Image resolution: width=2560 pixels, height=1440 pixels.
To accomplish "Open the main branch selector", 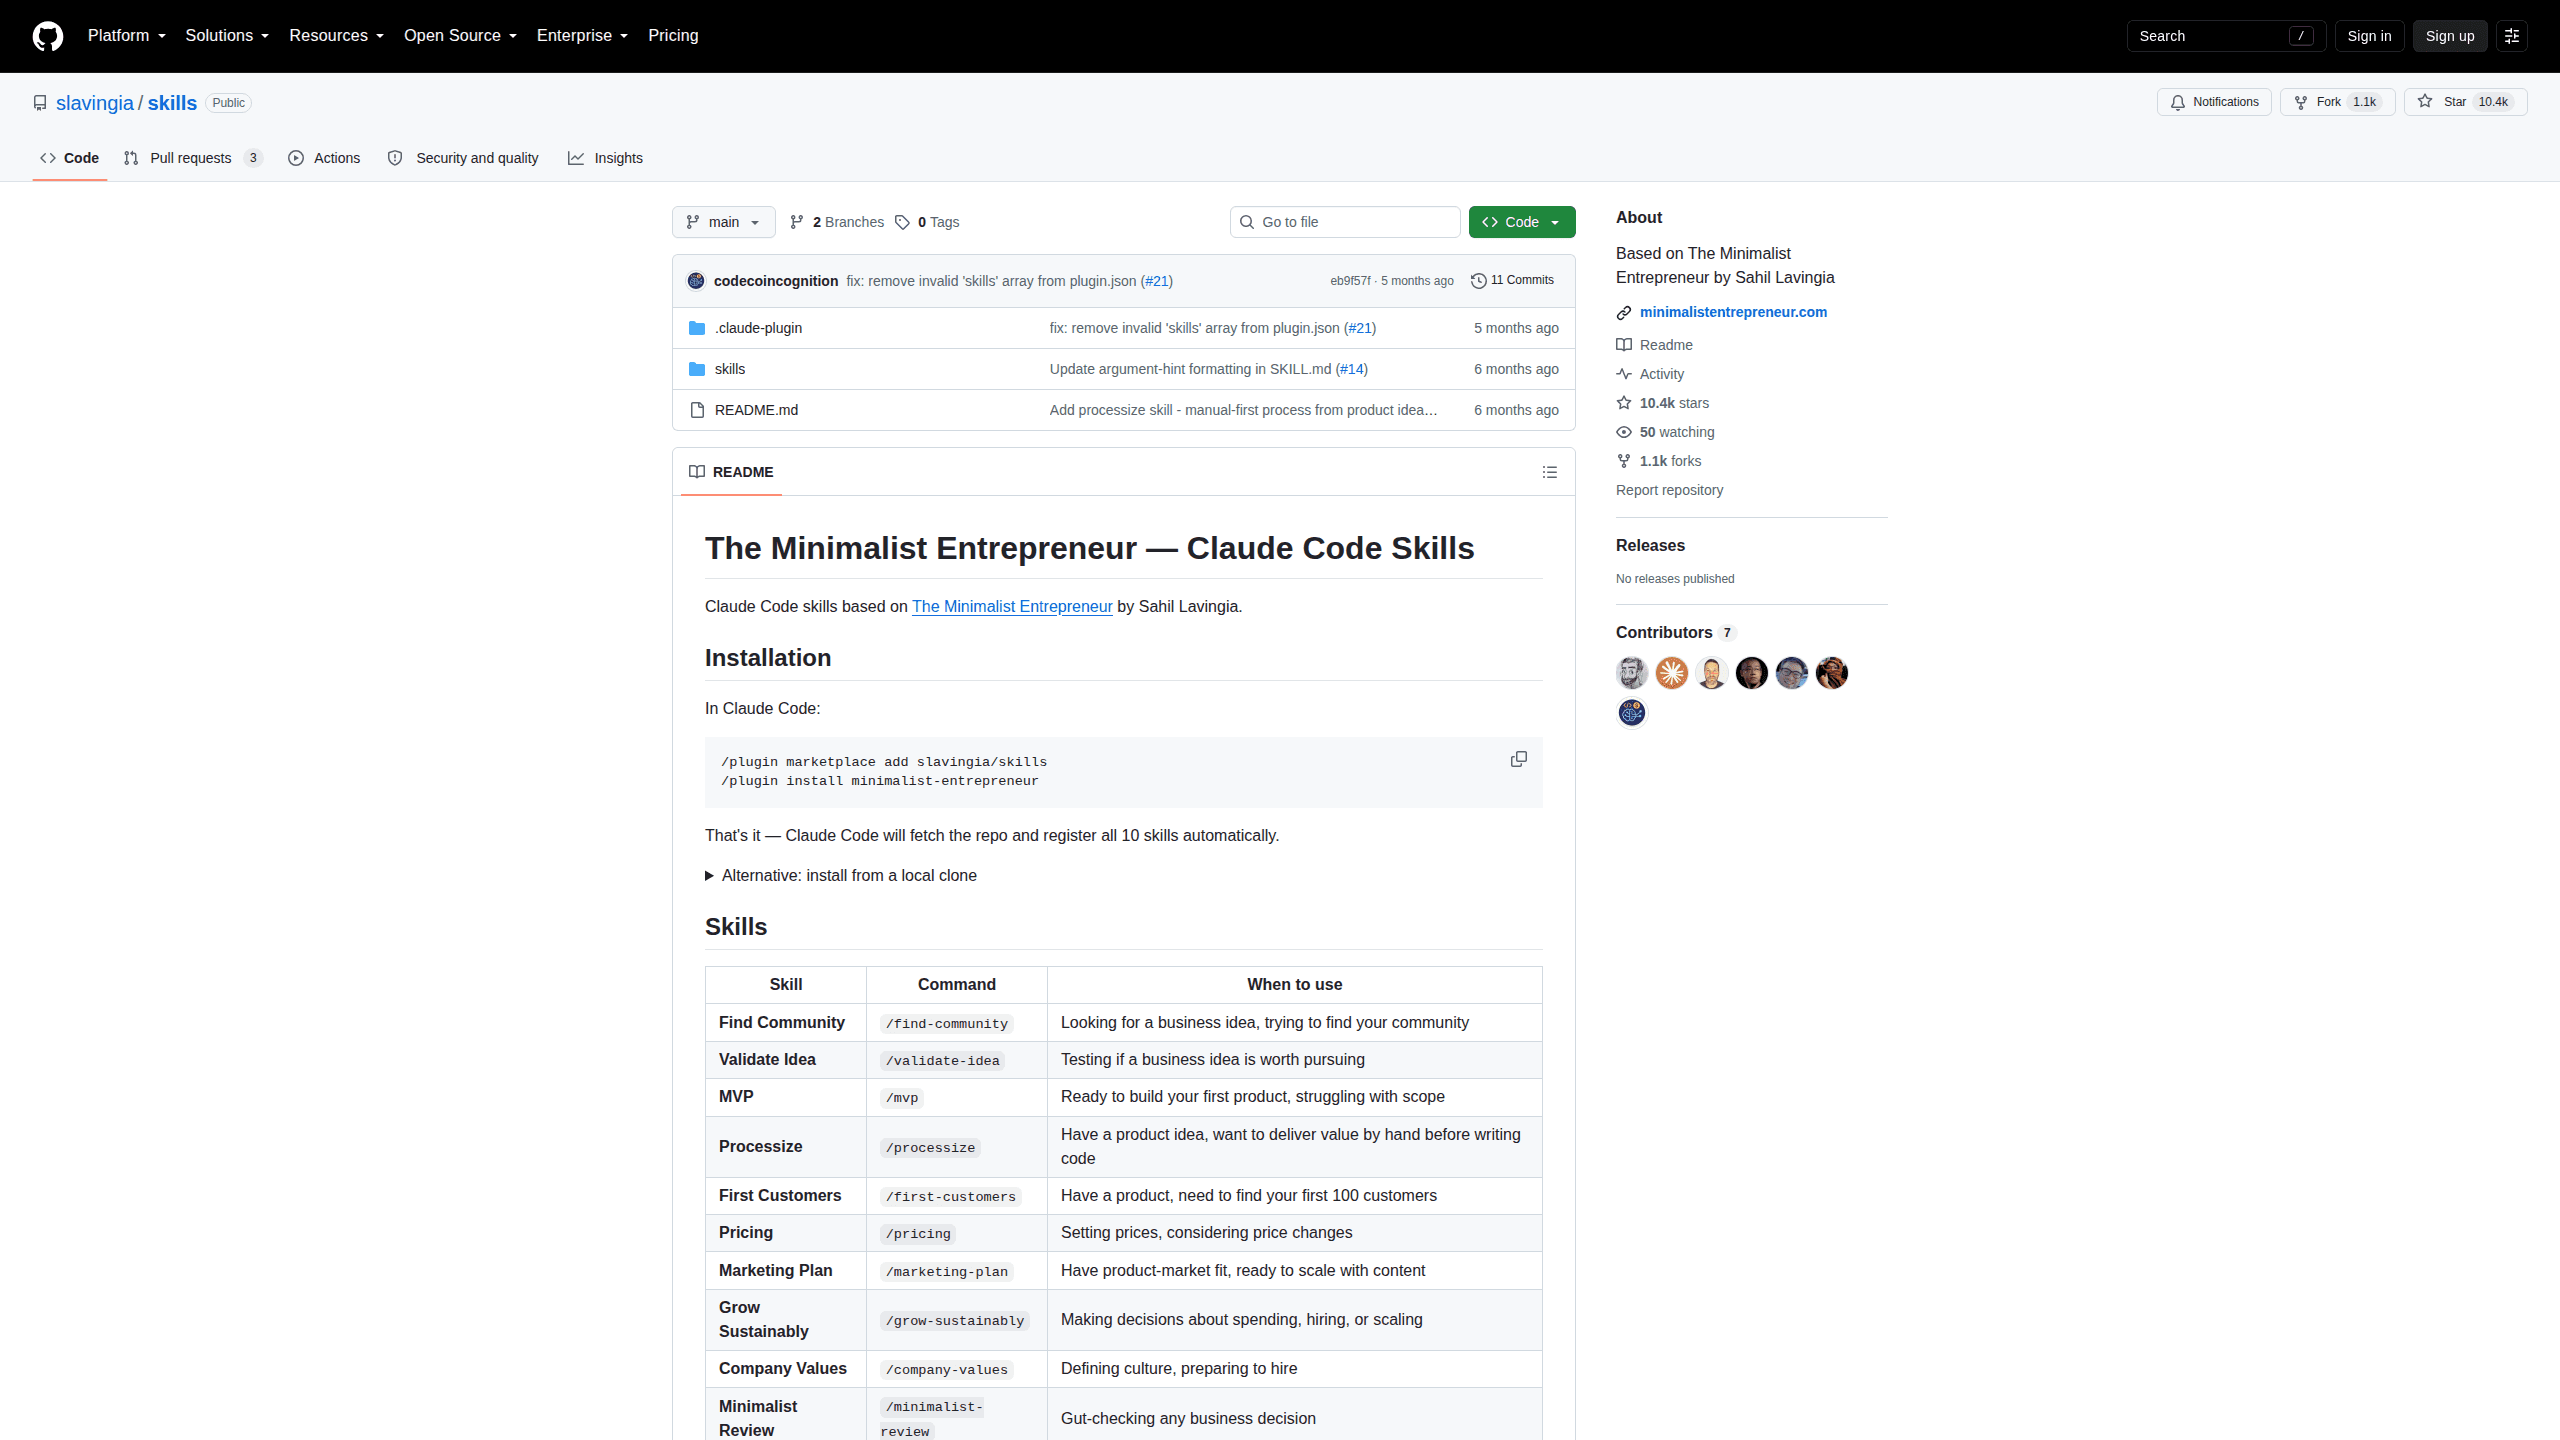I will click(723, 222).
